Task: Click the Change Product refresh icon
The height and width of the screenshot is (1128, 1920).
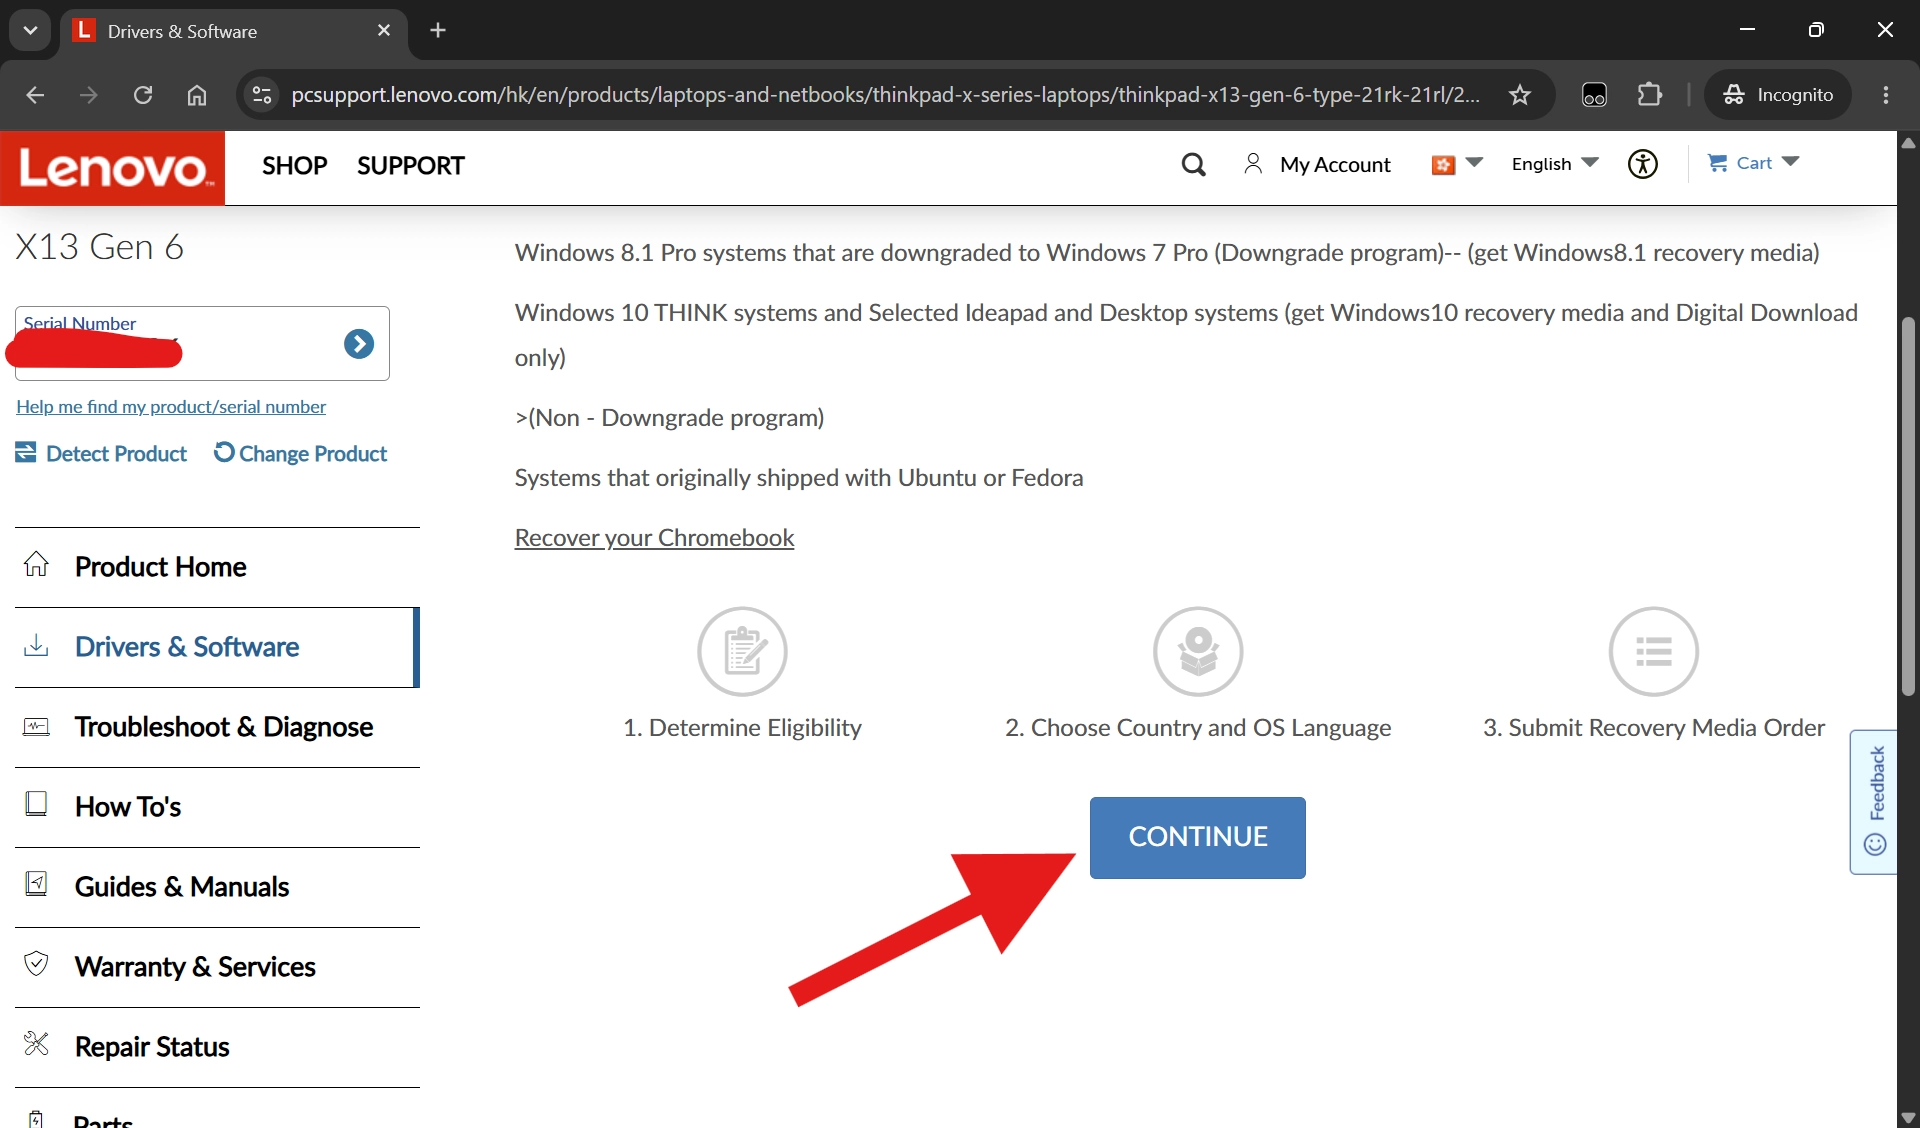Action: tap(224, 452)
